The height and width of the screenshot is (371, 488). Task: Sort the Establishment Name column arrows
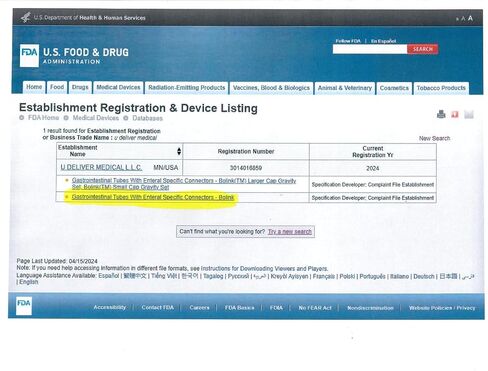pos(179,151)
